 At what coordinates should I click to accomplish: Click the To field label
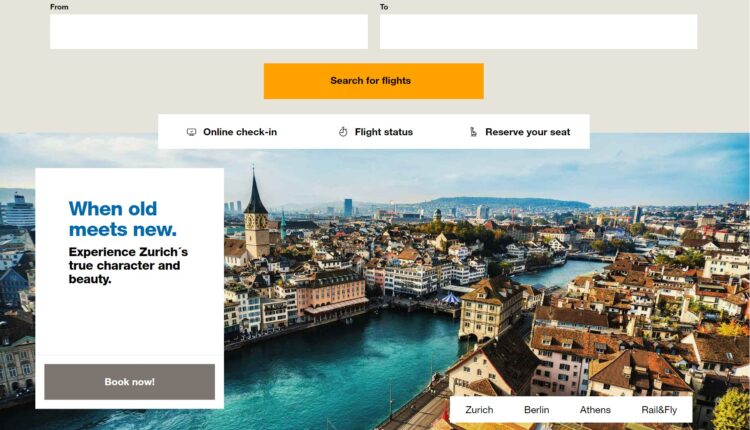pyautogui.click(x=384, y=7)
